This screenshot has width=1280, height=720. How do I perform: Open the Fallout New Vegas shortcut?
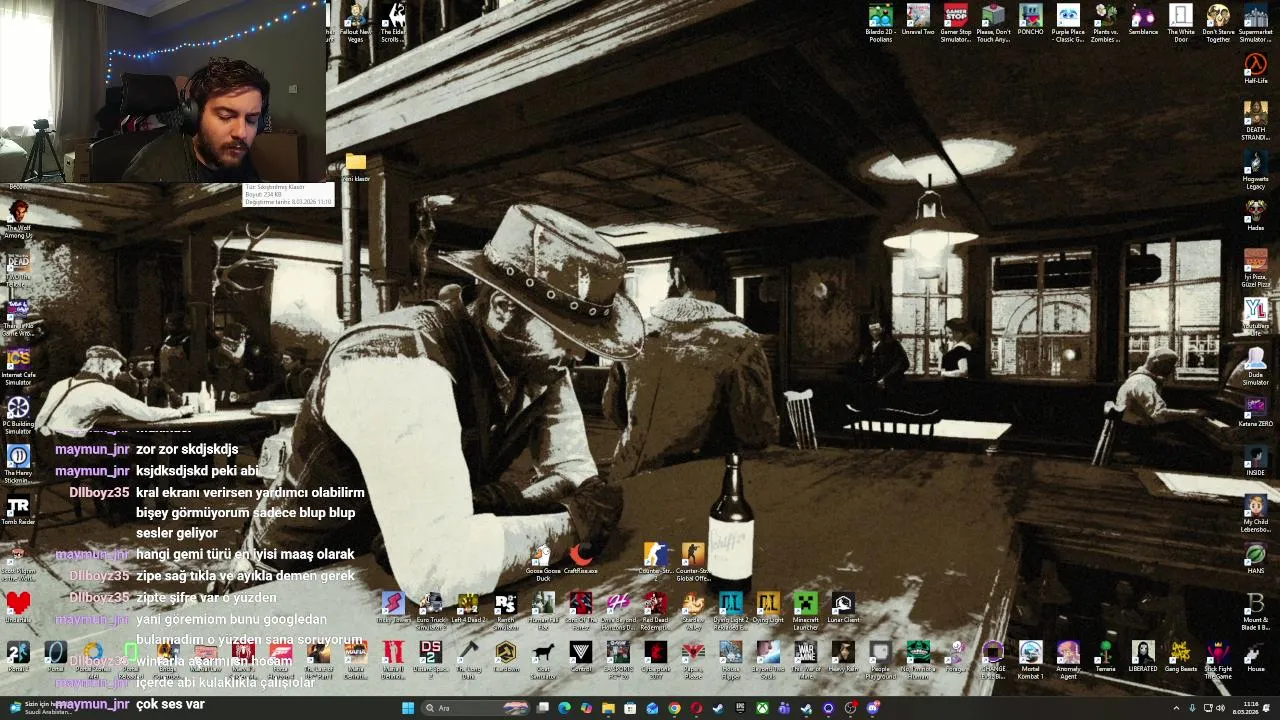356,22
